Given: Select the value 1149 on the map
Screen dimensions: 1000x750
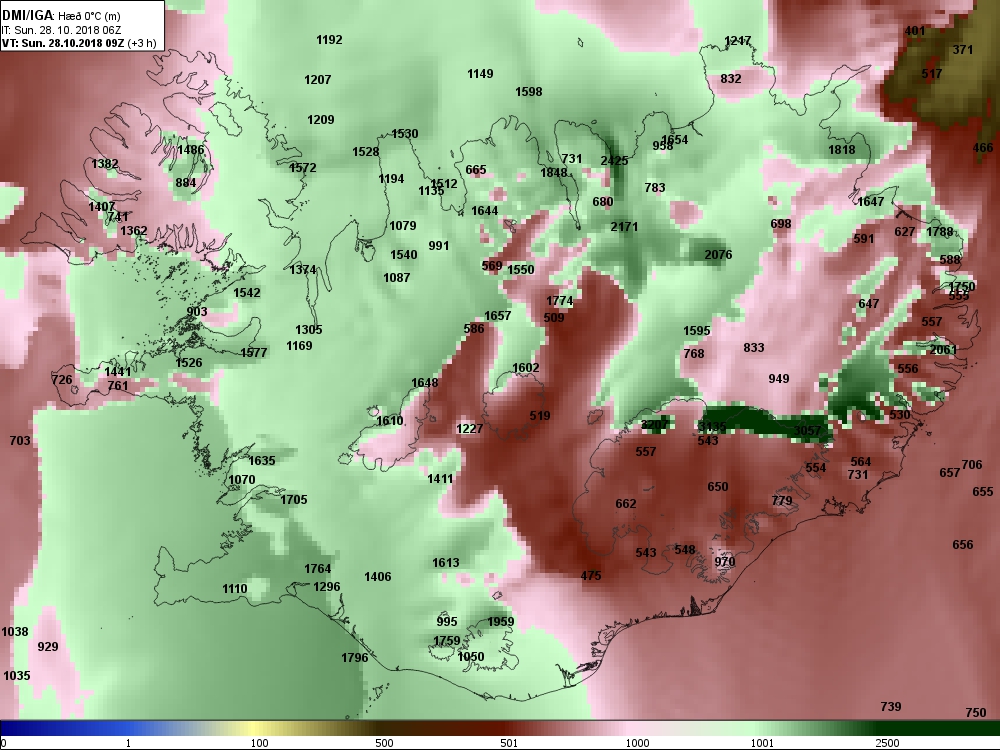Looking at the screenshot, I should [480, 74].
